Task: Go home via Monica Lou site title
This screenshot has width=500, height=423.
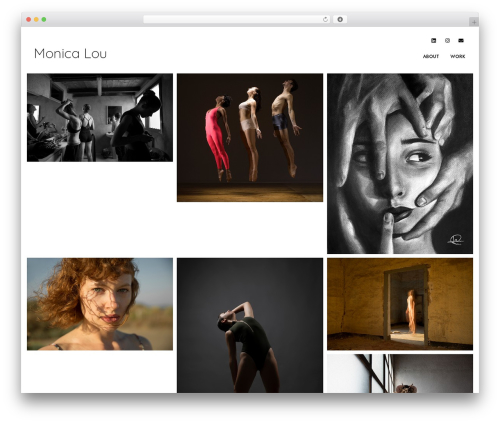Action: coord(70,53)
